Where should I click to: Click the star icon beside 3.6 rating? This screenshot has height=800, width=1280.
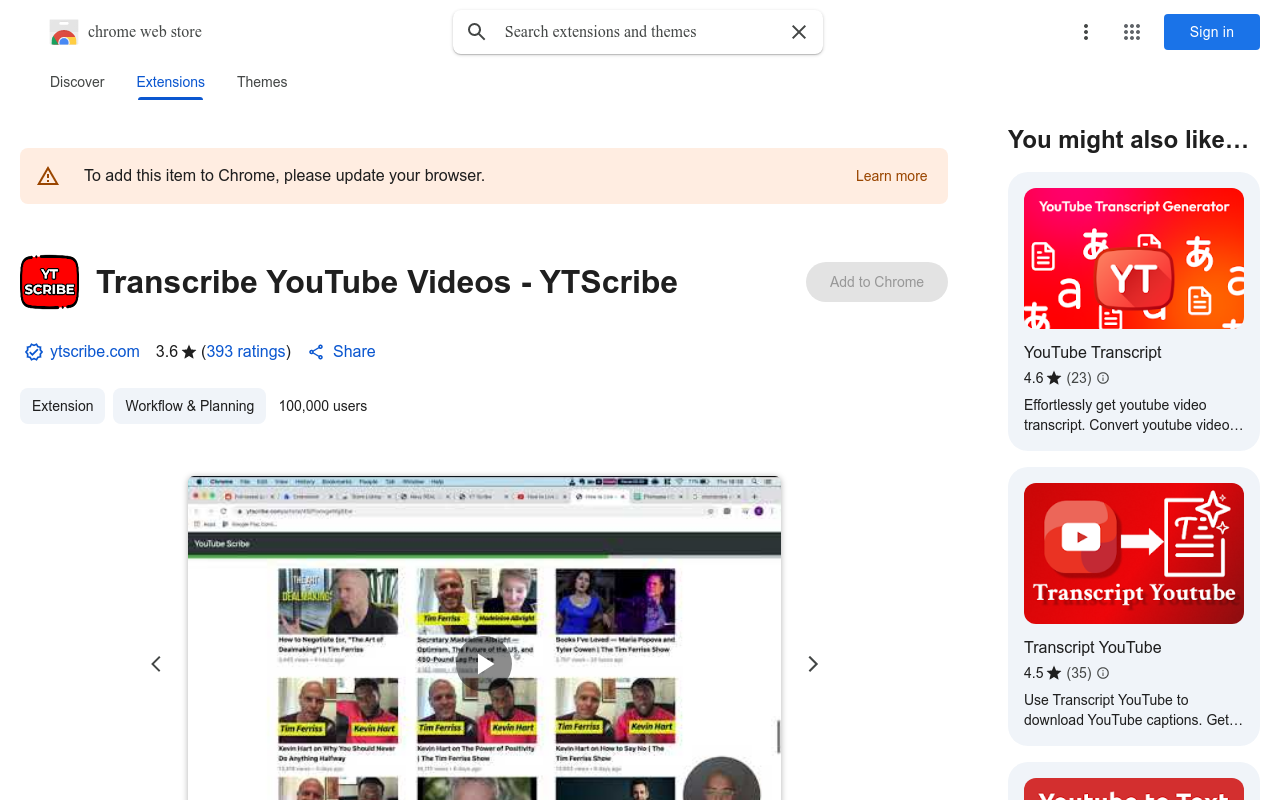pos(189,352)
